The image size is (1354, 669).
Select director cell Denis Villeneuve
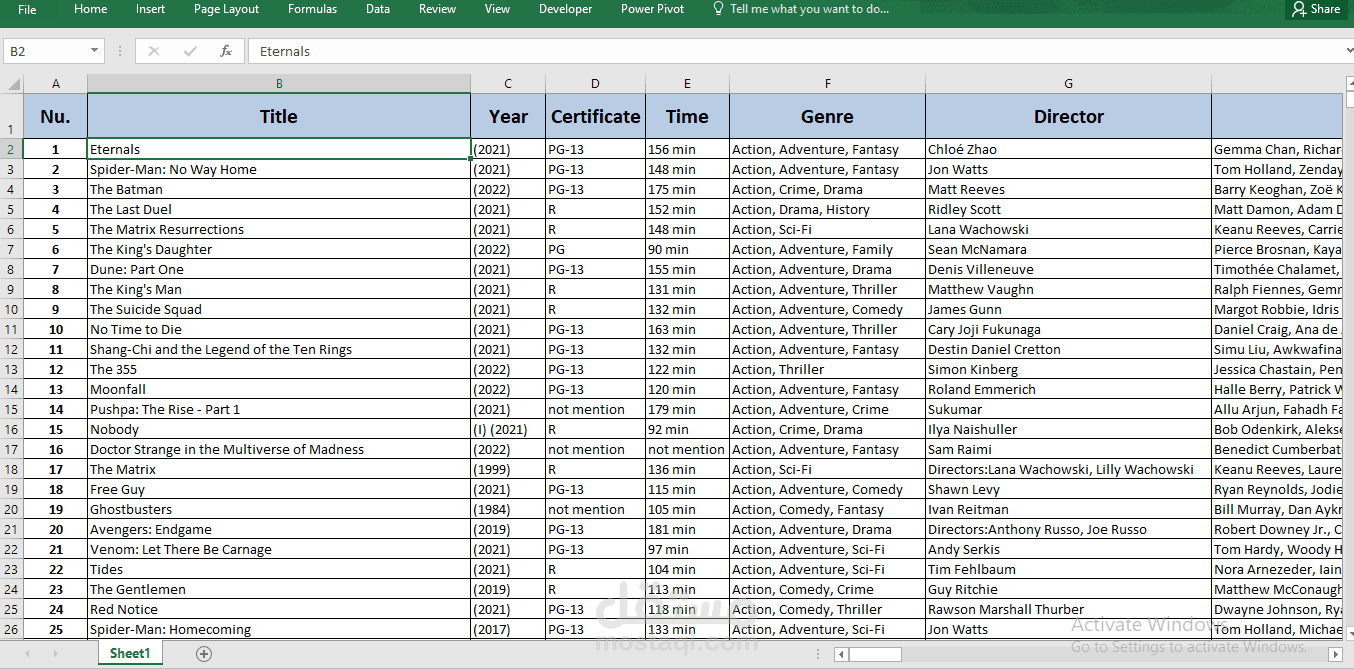pyautogui.click(x=1068, y=269)
